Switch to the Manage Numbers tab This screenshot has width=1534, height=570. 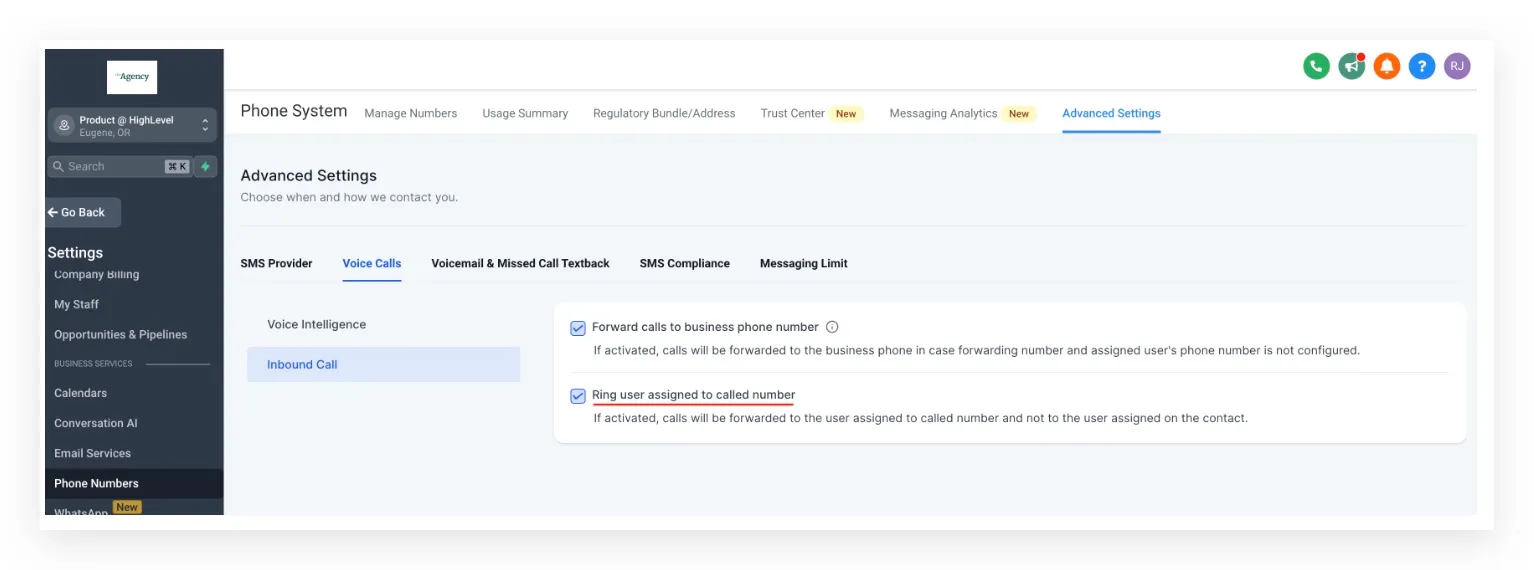[x=411, y=113]
